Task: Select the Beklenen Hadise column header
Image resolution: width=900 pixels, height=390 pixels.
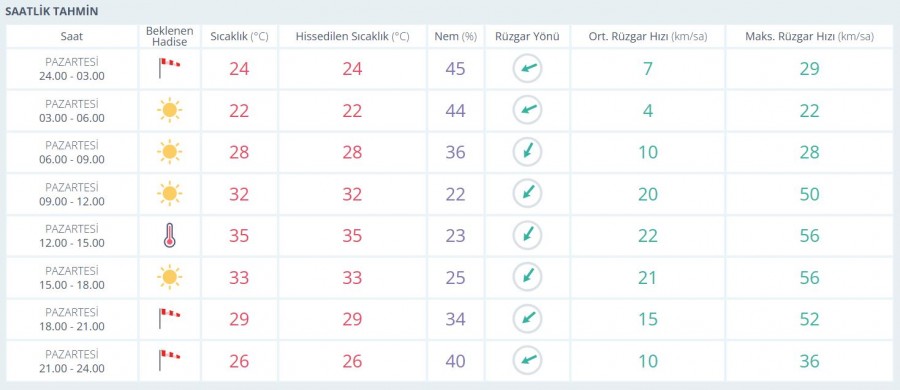Action: 169,36
